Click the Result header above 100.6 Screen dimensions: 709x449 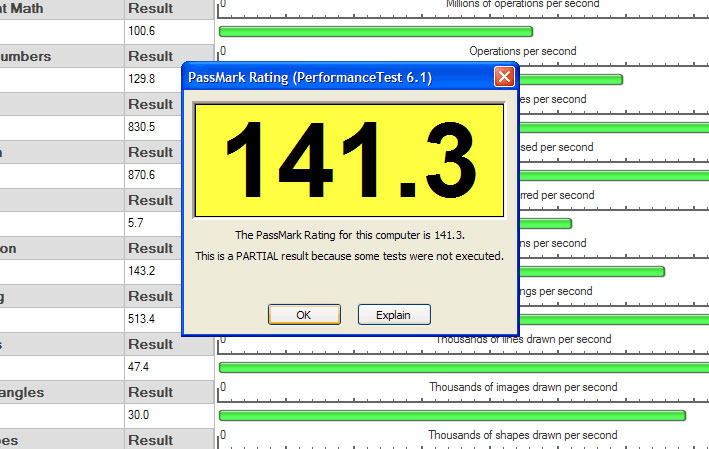click(151, 8)
